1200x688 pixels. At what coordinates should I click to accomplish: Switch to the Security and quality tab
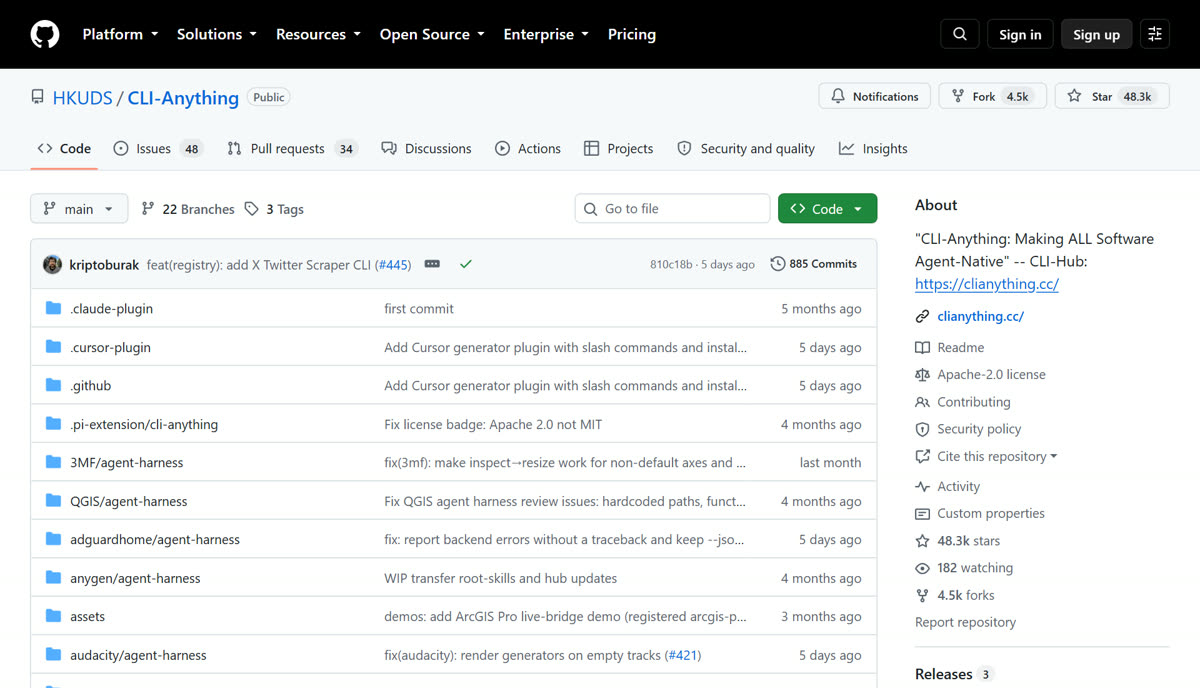746,148
